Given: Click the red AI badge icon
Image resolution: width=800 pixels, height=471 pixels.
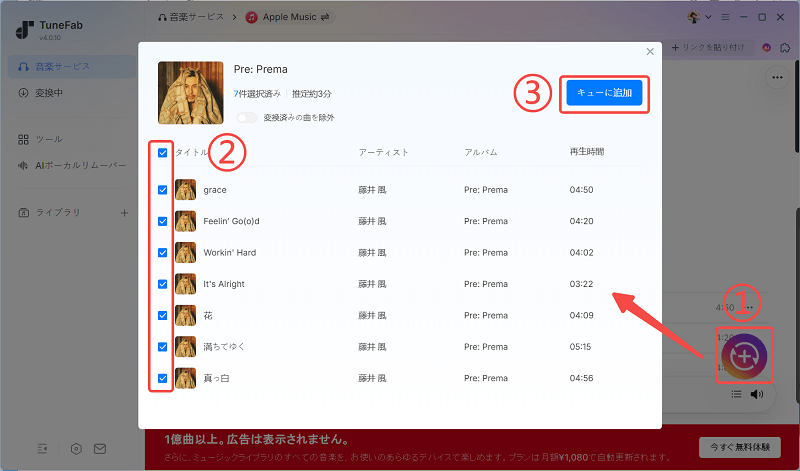Looking at the screenshot, I should [766, 47].
